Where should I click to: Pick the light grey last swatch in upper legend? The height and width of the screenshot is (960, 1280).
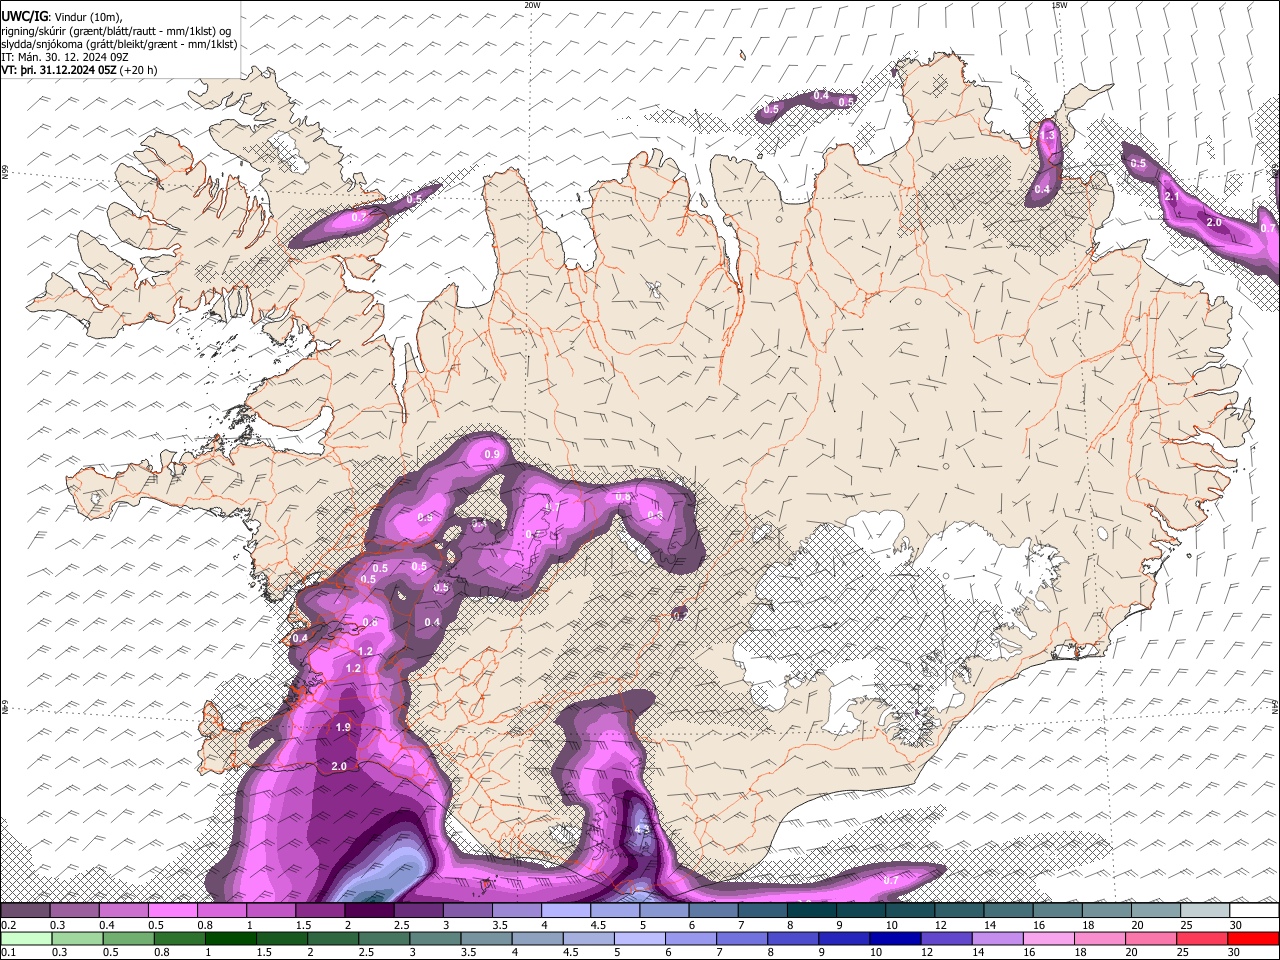click(1204, 910)
